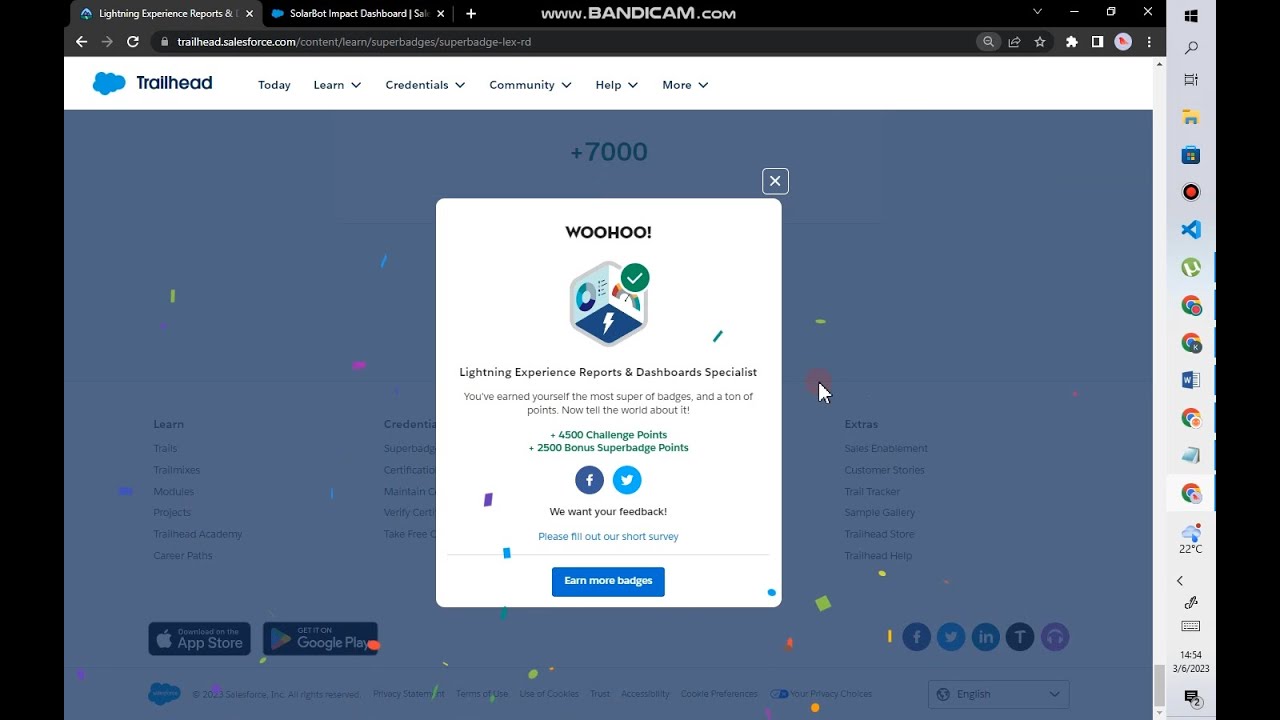The width and height of the screenshot is (1280, 720).
Task: Share badge on Twitter from popup
Action: [627, 480]
